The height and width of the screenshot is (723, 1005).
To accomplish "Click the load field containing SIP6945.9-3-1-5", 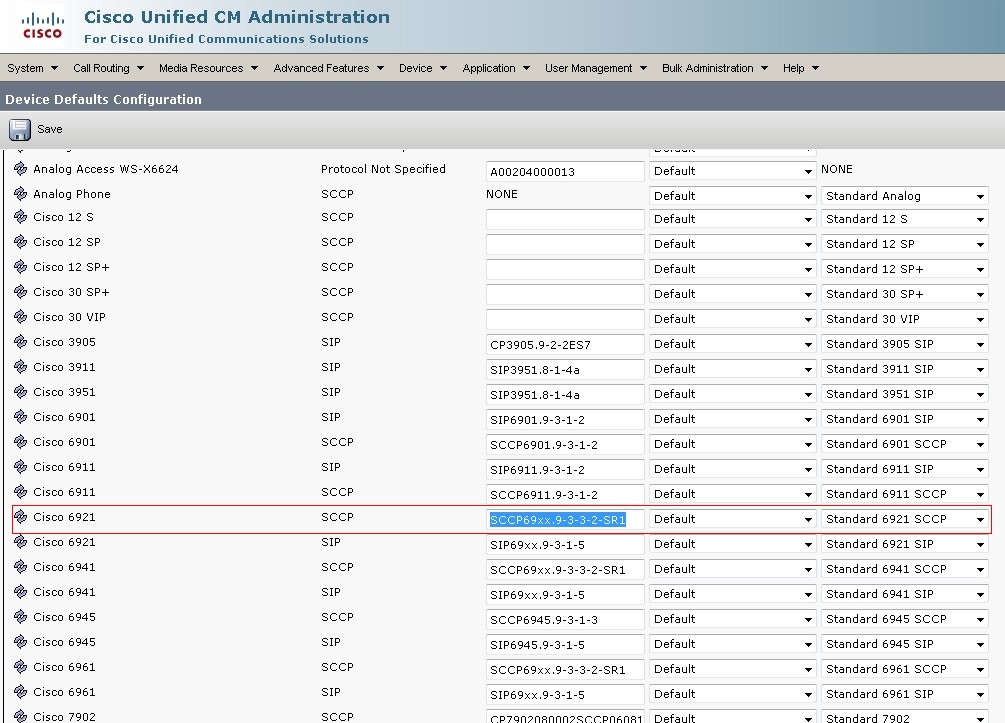I will (565, 644).
